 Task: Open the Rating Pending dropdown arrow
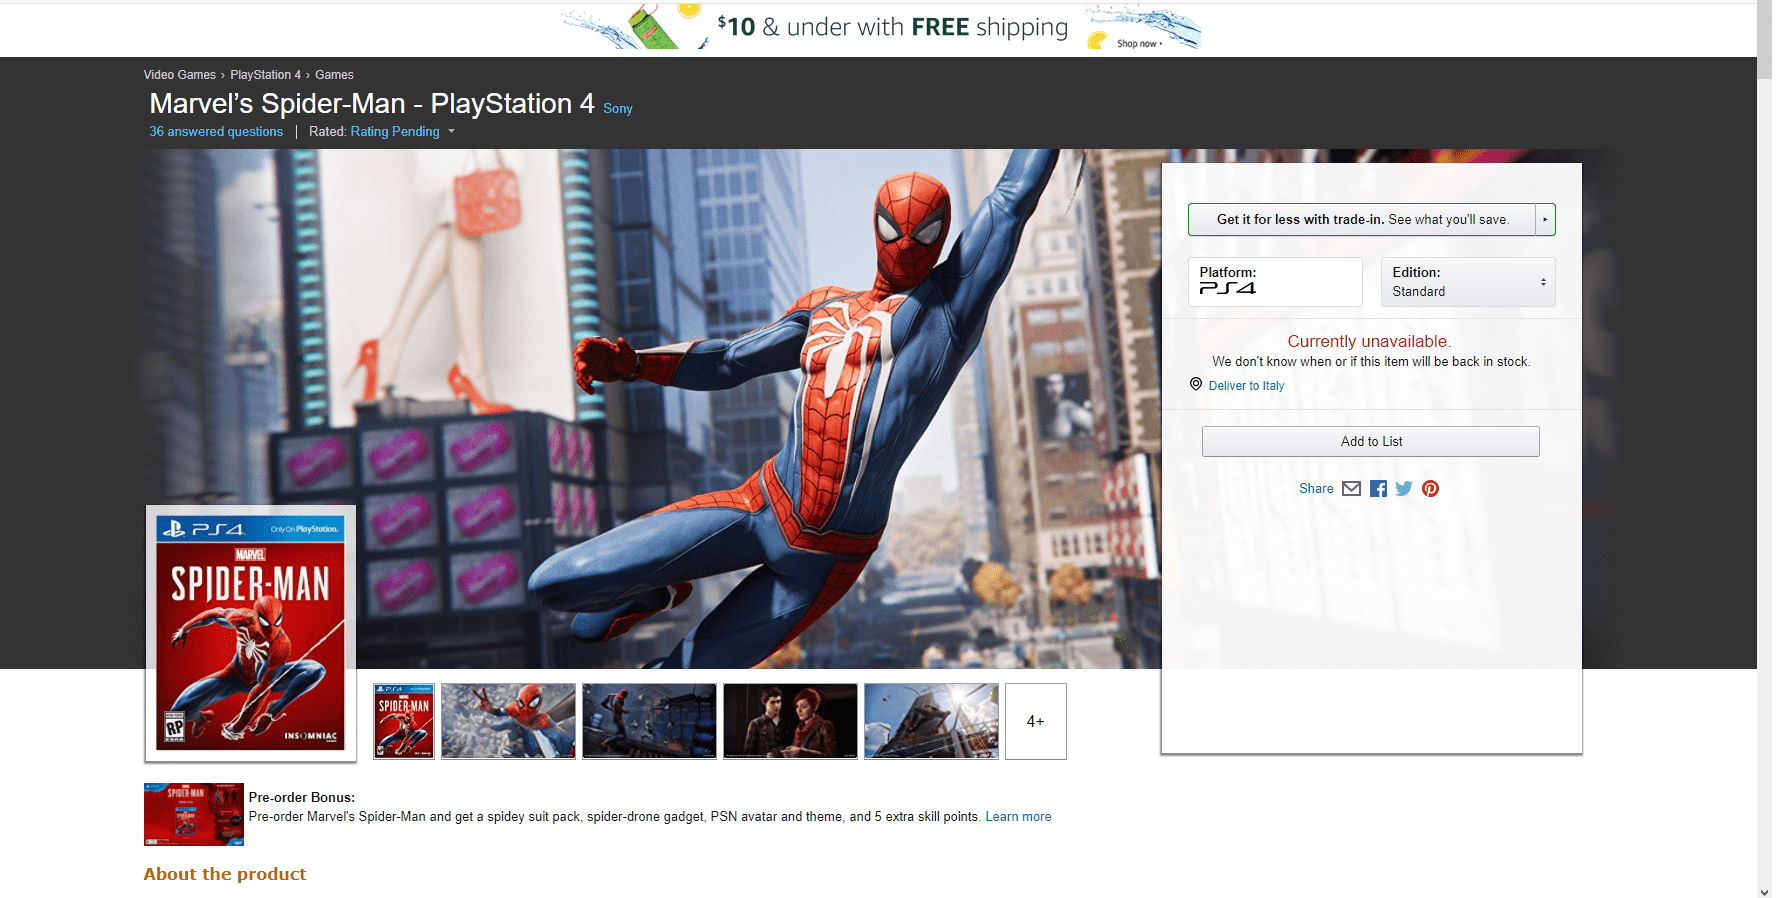pos(451,132)
